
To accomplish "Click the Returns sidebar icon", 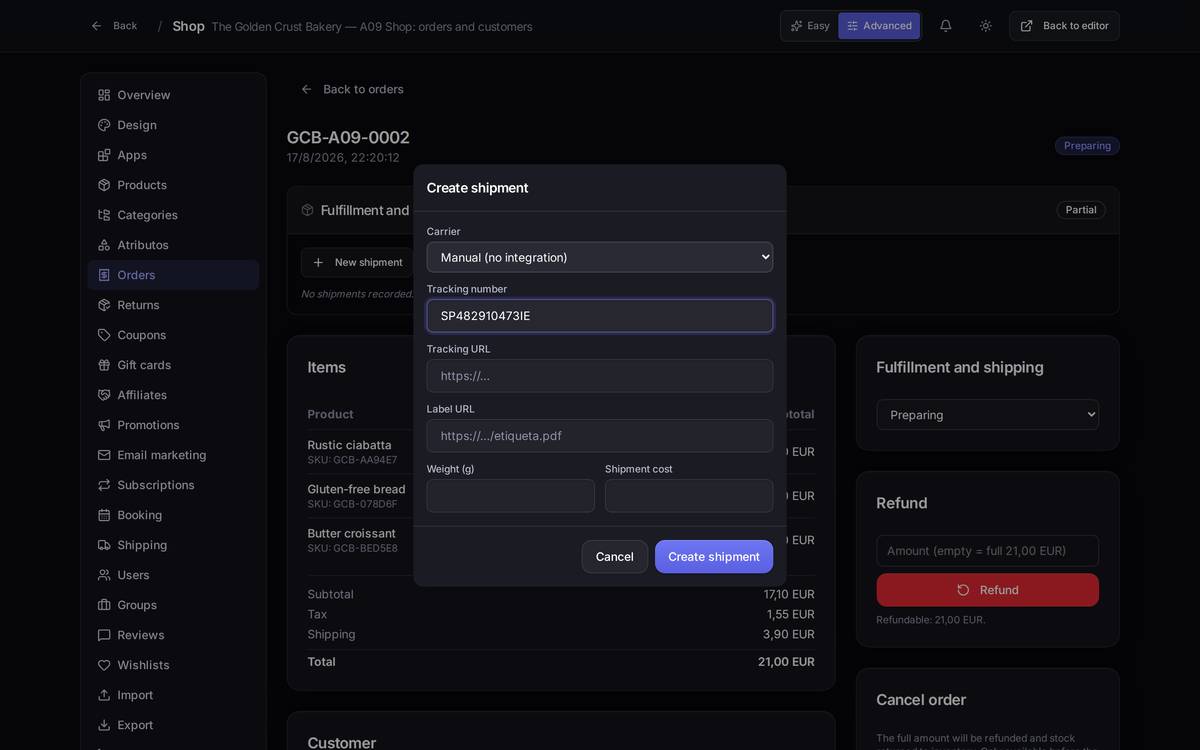I will click(104, 305).
